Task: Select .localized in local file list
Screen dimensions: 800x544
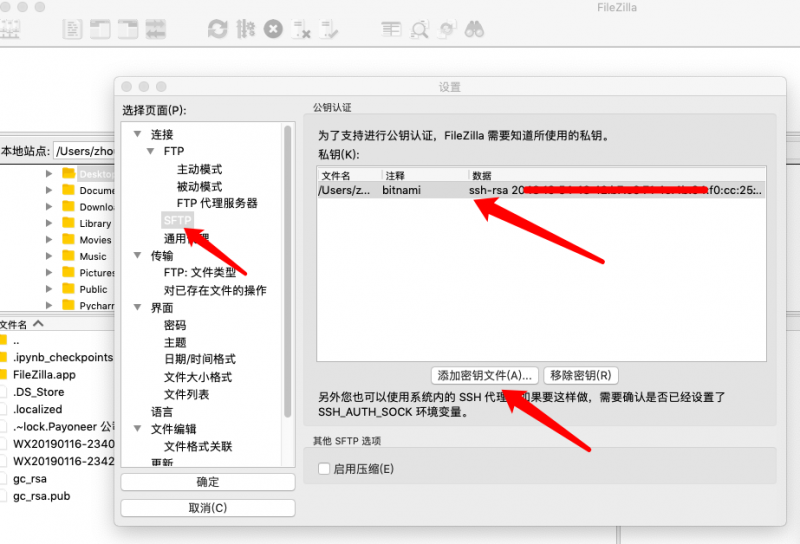Action: [38, 409]
